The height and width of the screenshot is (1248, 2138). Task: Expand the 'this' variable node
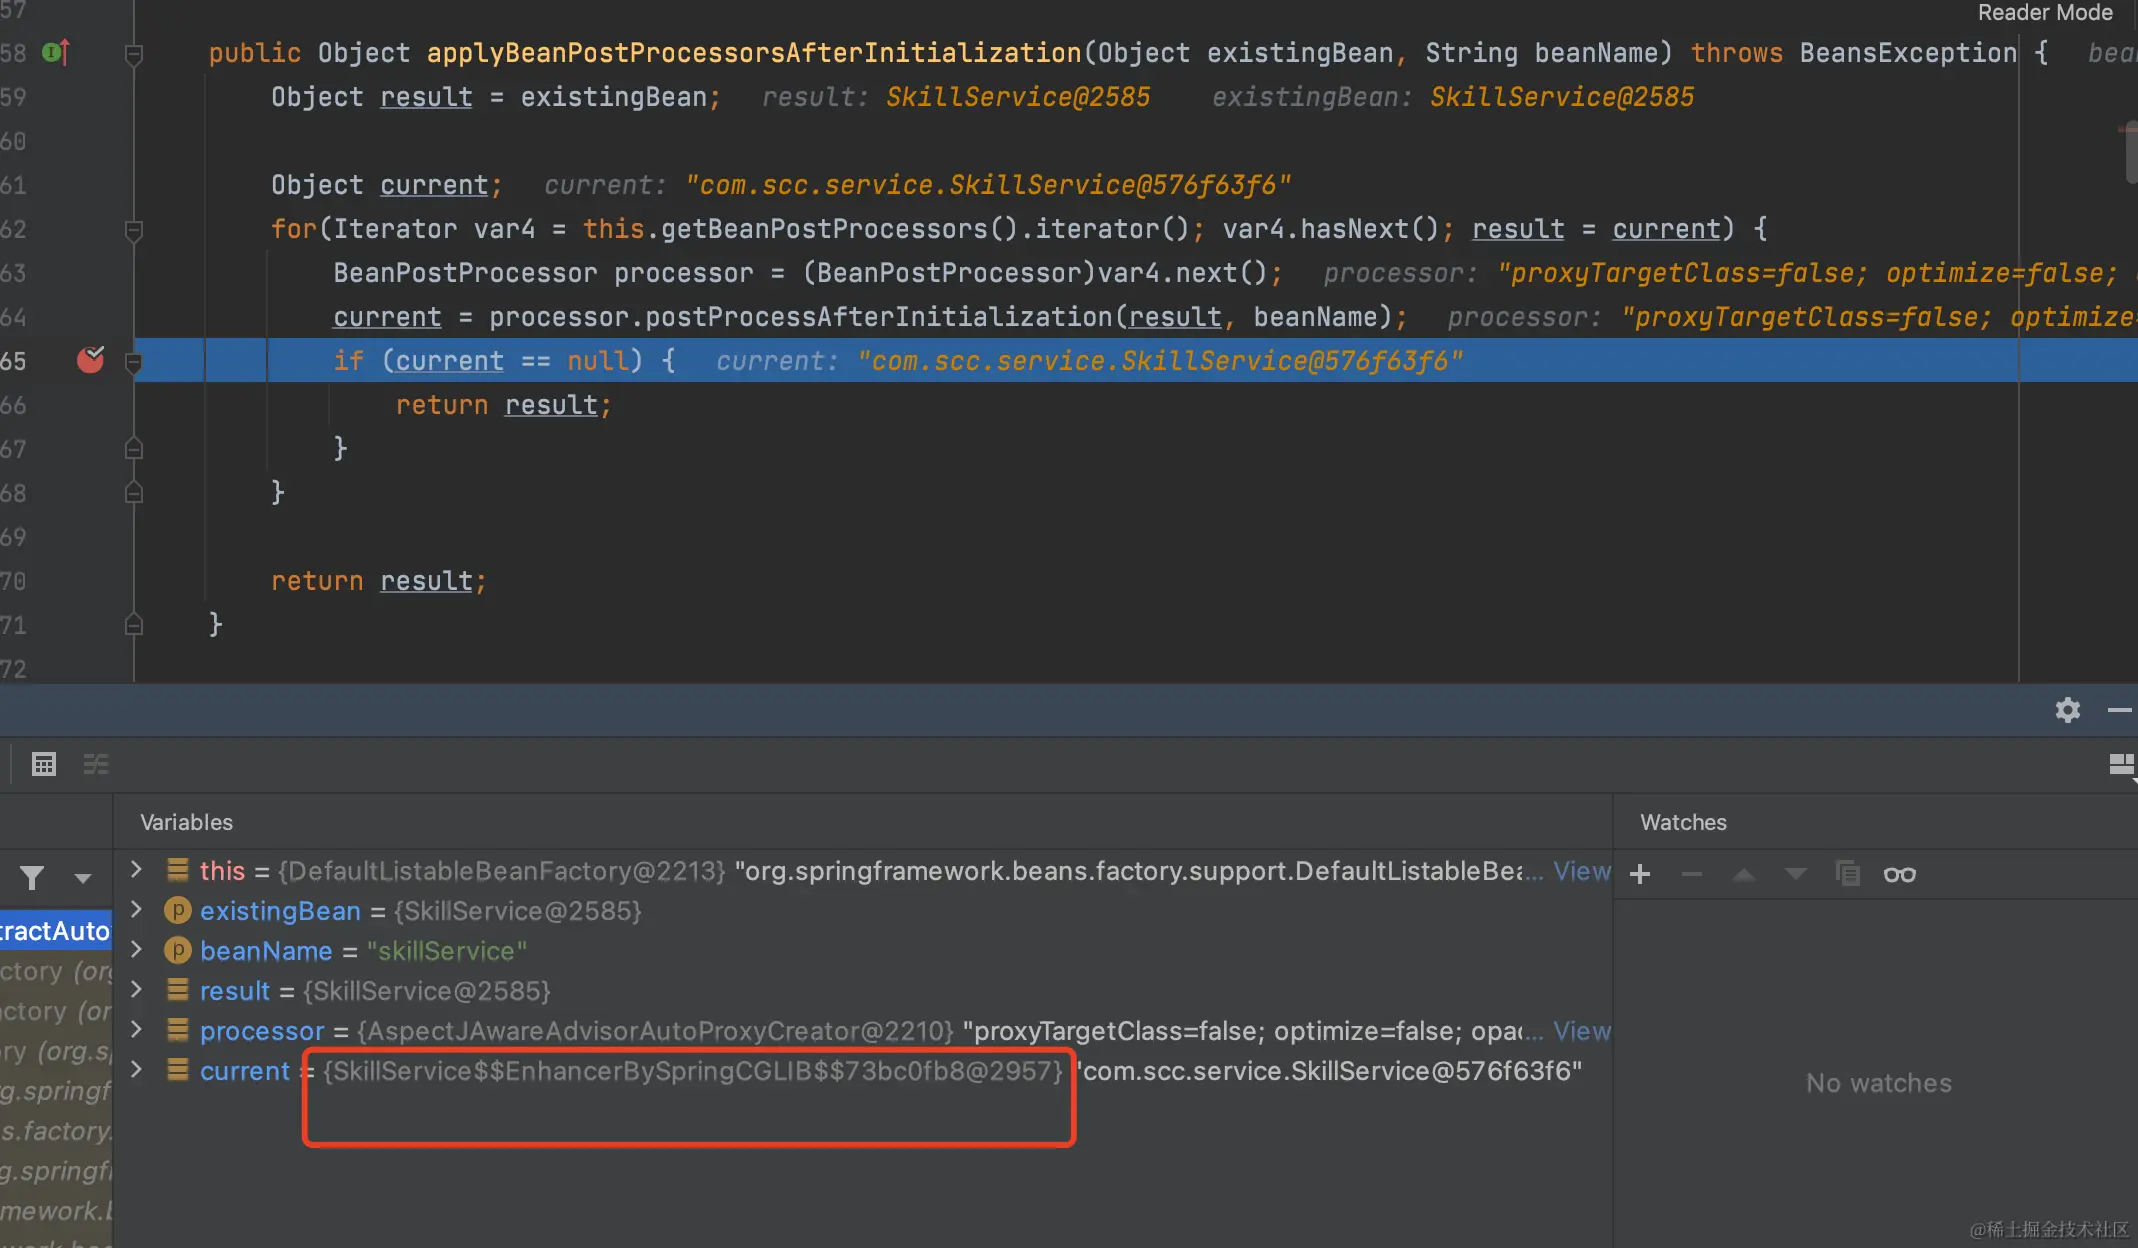[x=136, y=870]
